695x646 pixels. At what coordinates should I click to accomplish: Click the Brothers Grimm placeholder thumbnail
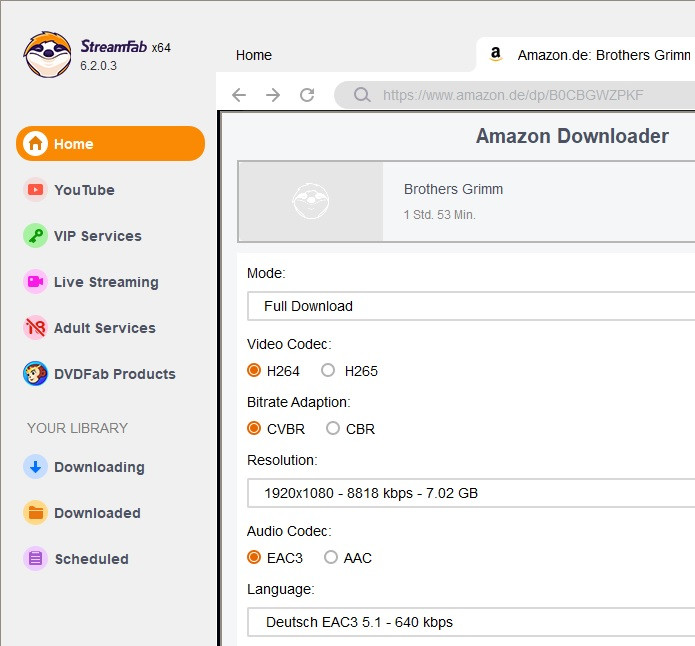click(311, 202)
